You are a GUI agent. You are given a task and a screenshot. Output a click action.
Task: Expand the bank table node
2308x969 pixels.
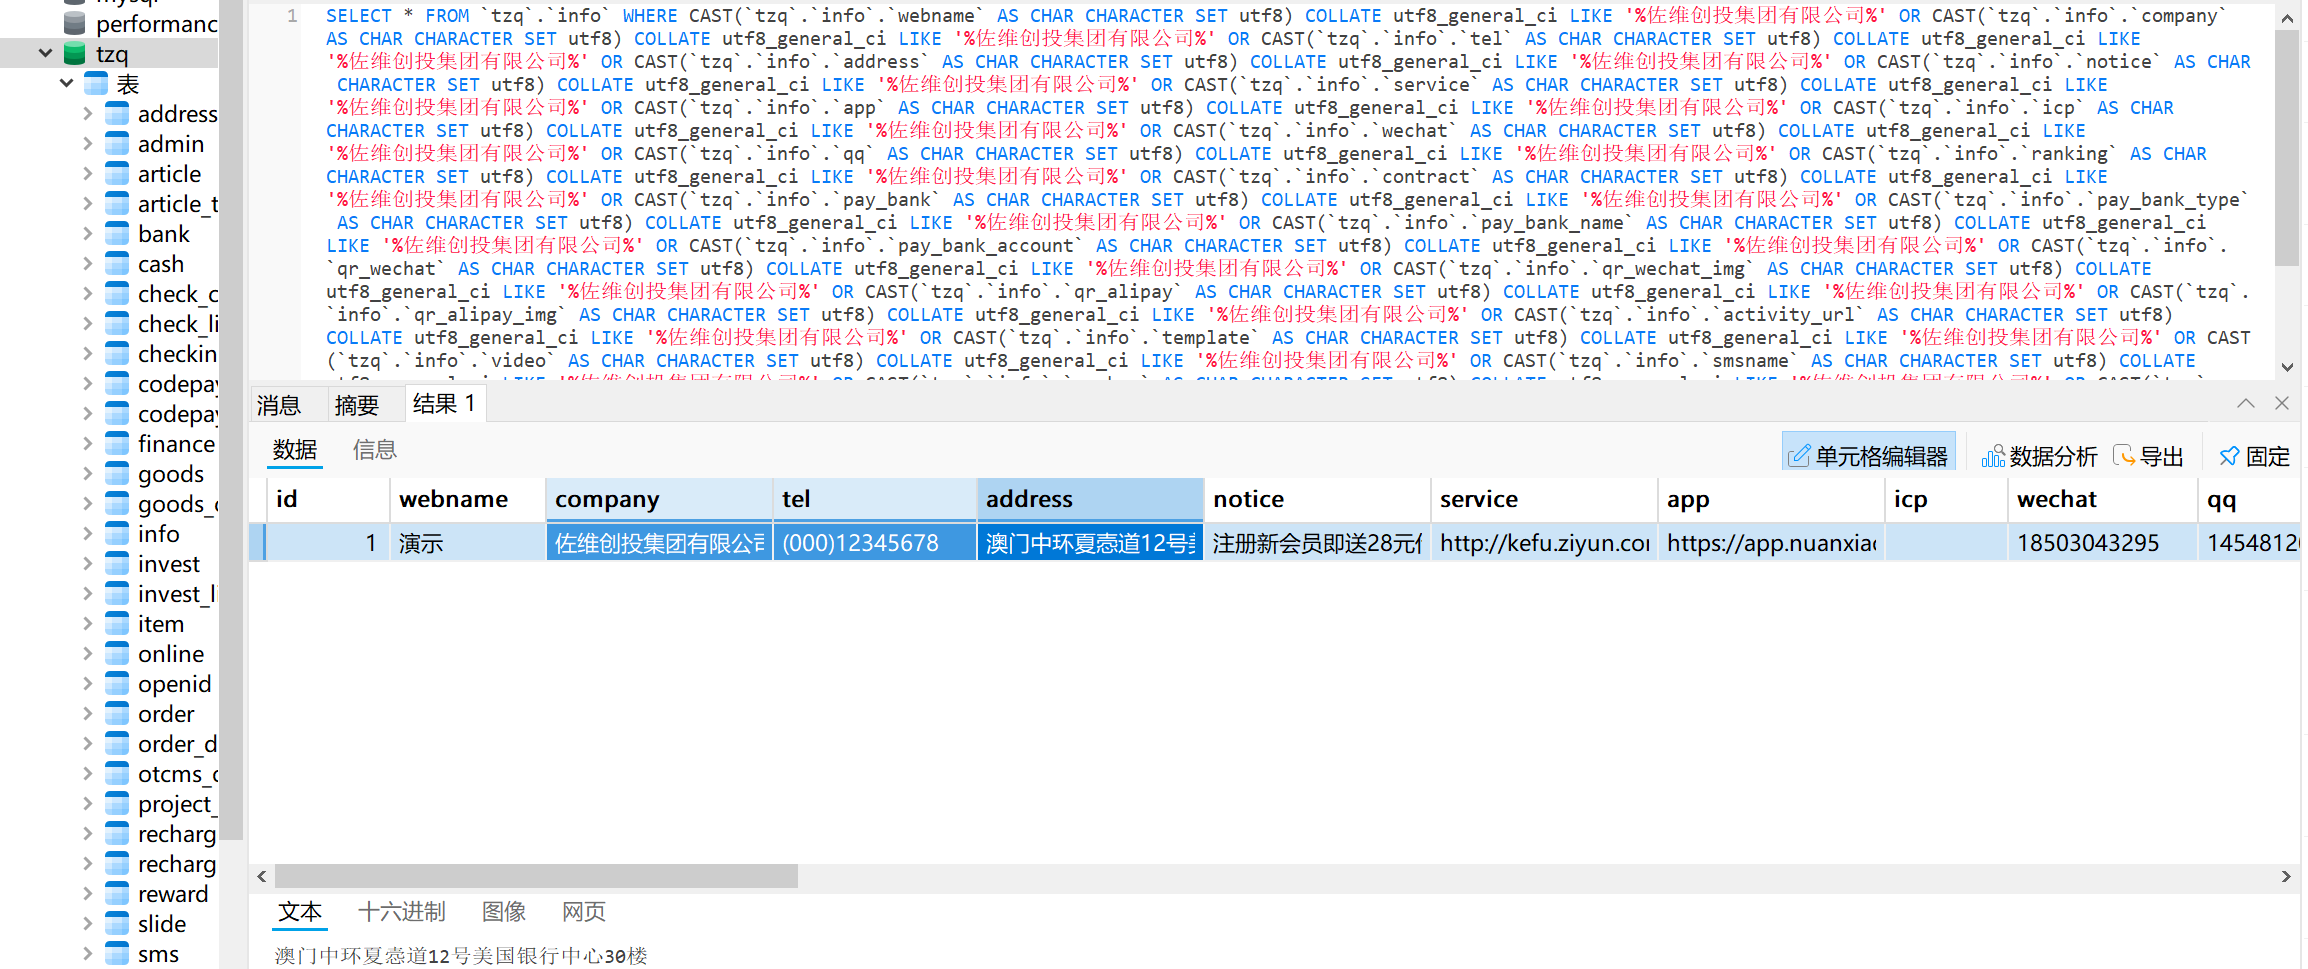coord(88,234)
